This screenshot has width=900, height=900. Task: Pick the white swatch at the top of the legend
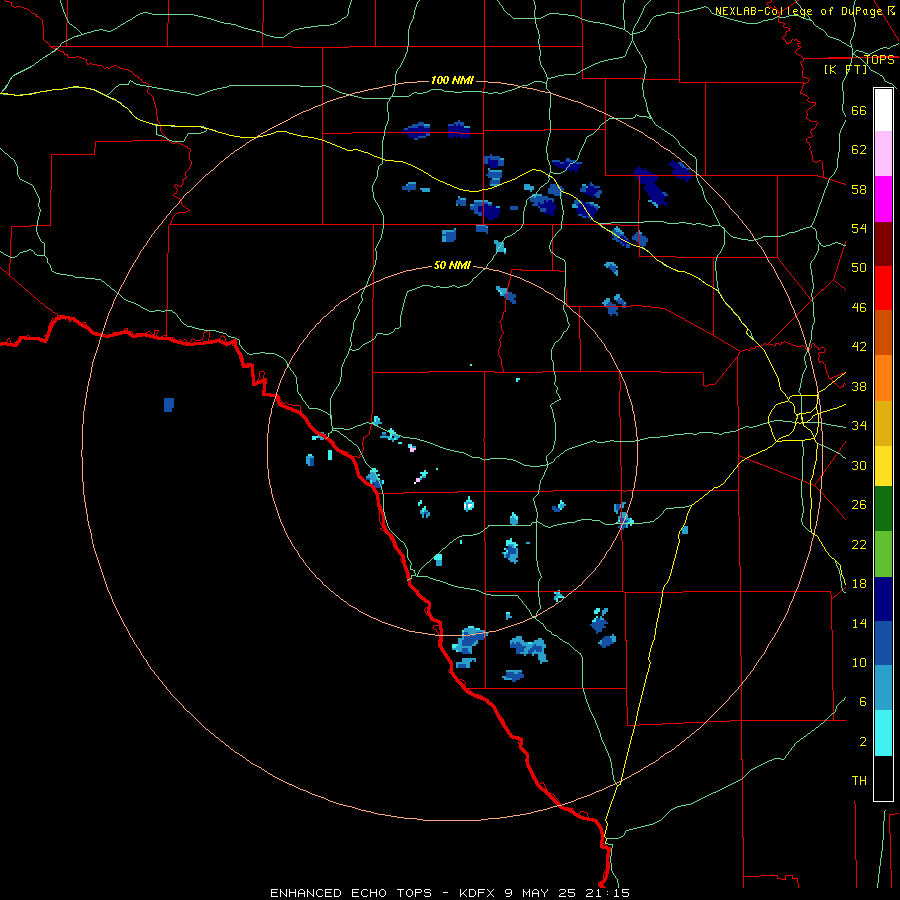pos(883,110)
